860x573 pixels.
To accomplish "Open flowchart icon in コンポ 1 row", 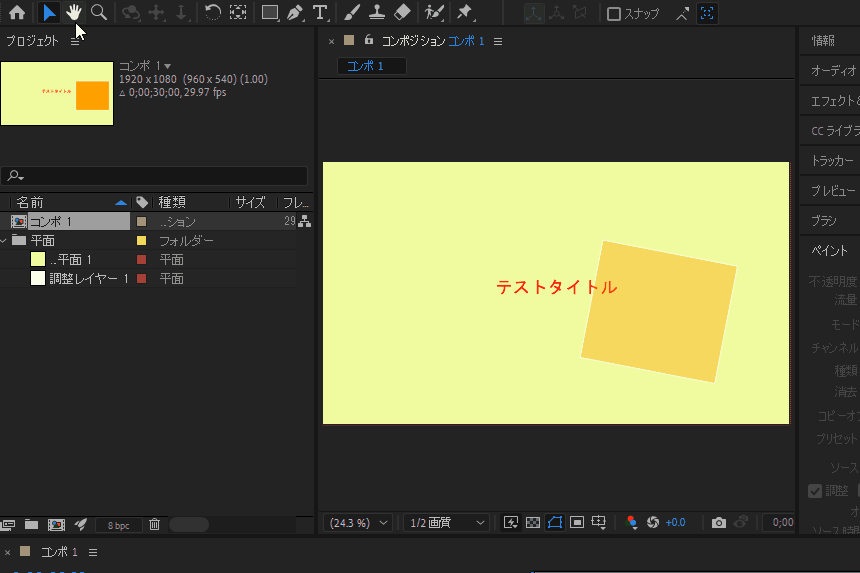I will (x=304, y=222).
